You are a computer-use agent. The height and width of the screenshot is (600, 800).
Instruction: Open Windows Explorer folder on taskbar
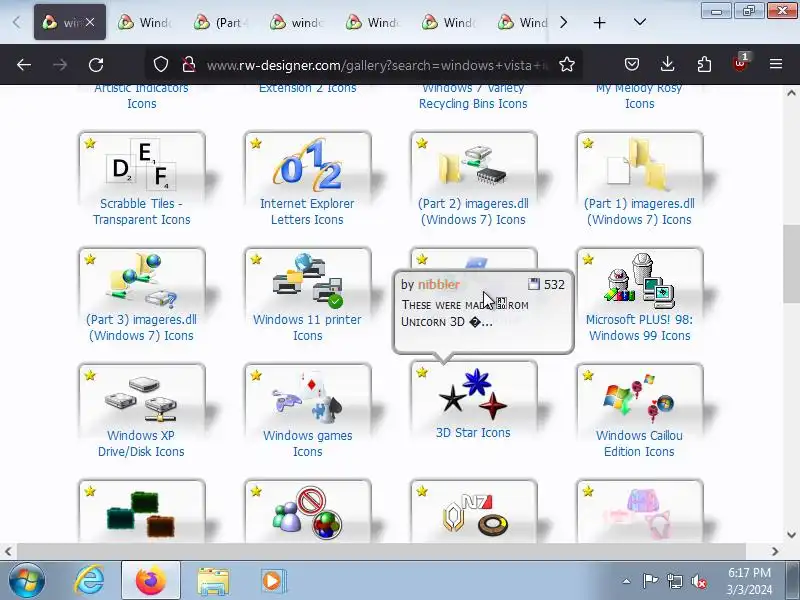(x=213, y=581)
